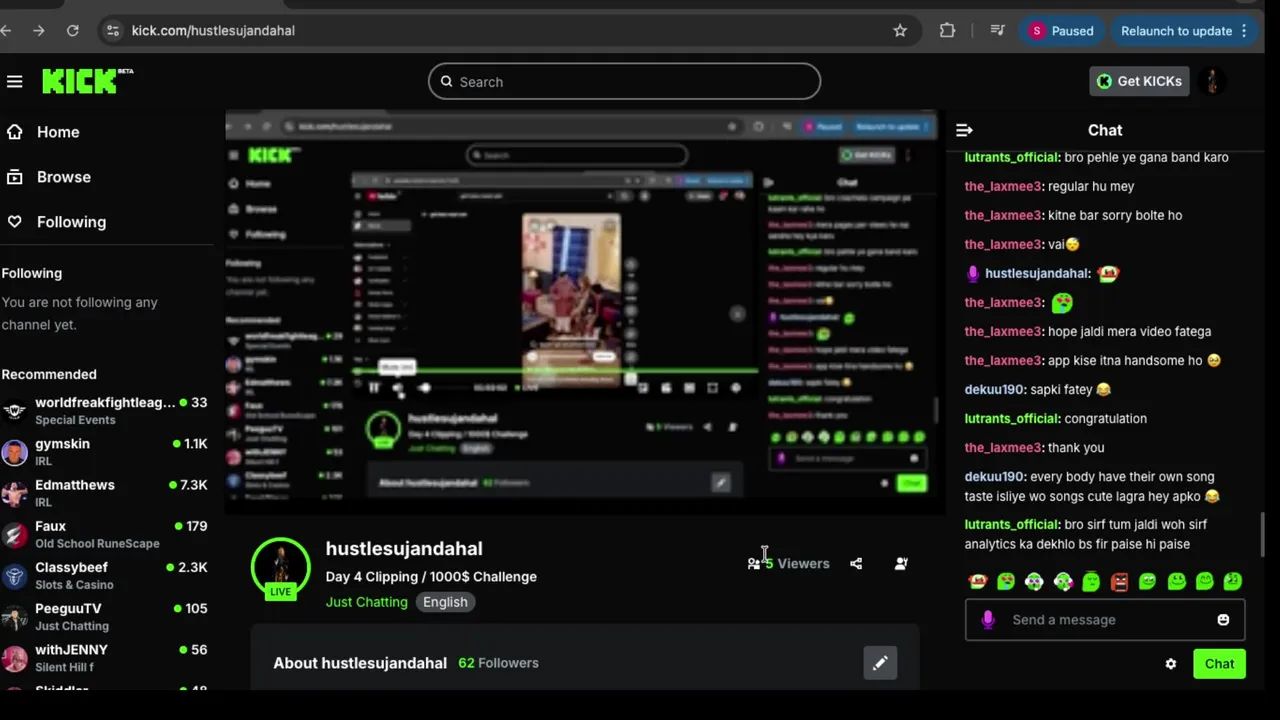Click lutrants_official in 'congratulation' message
1280x720 pixels.
[1012, 418]
